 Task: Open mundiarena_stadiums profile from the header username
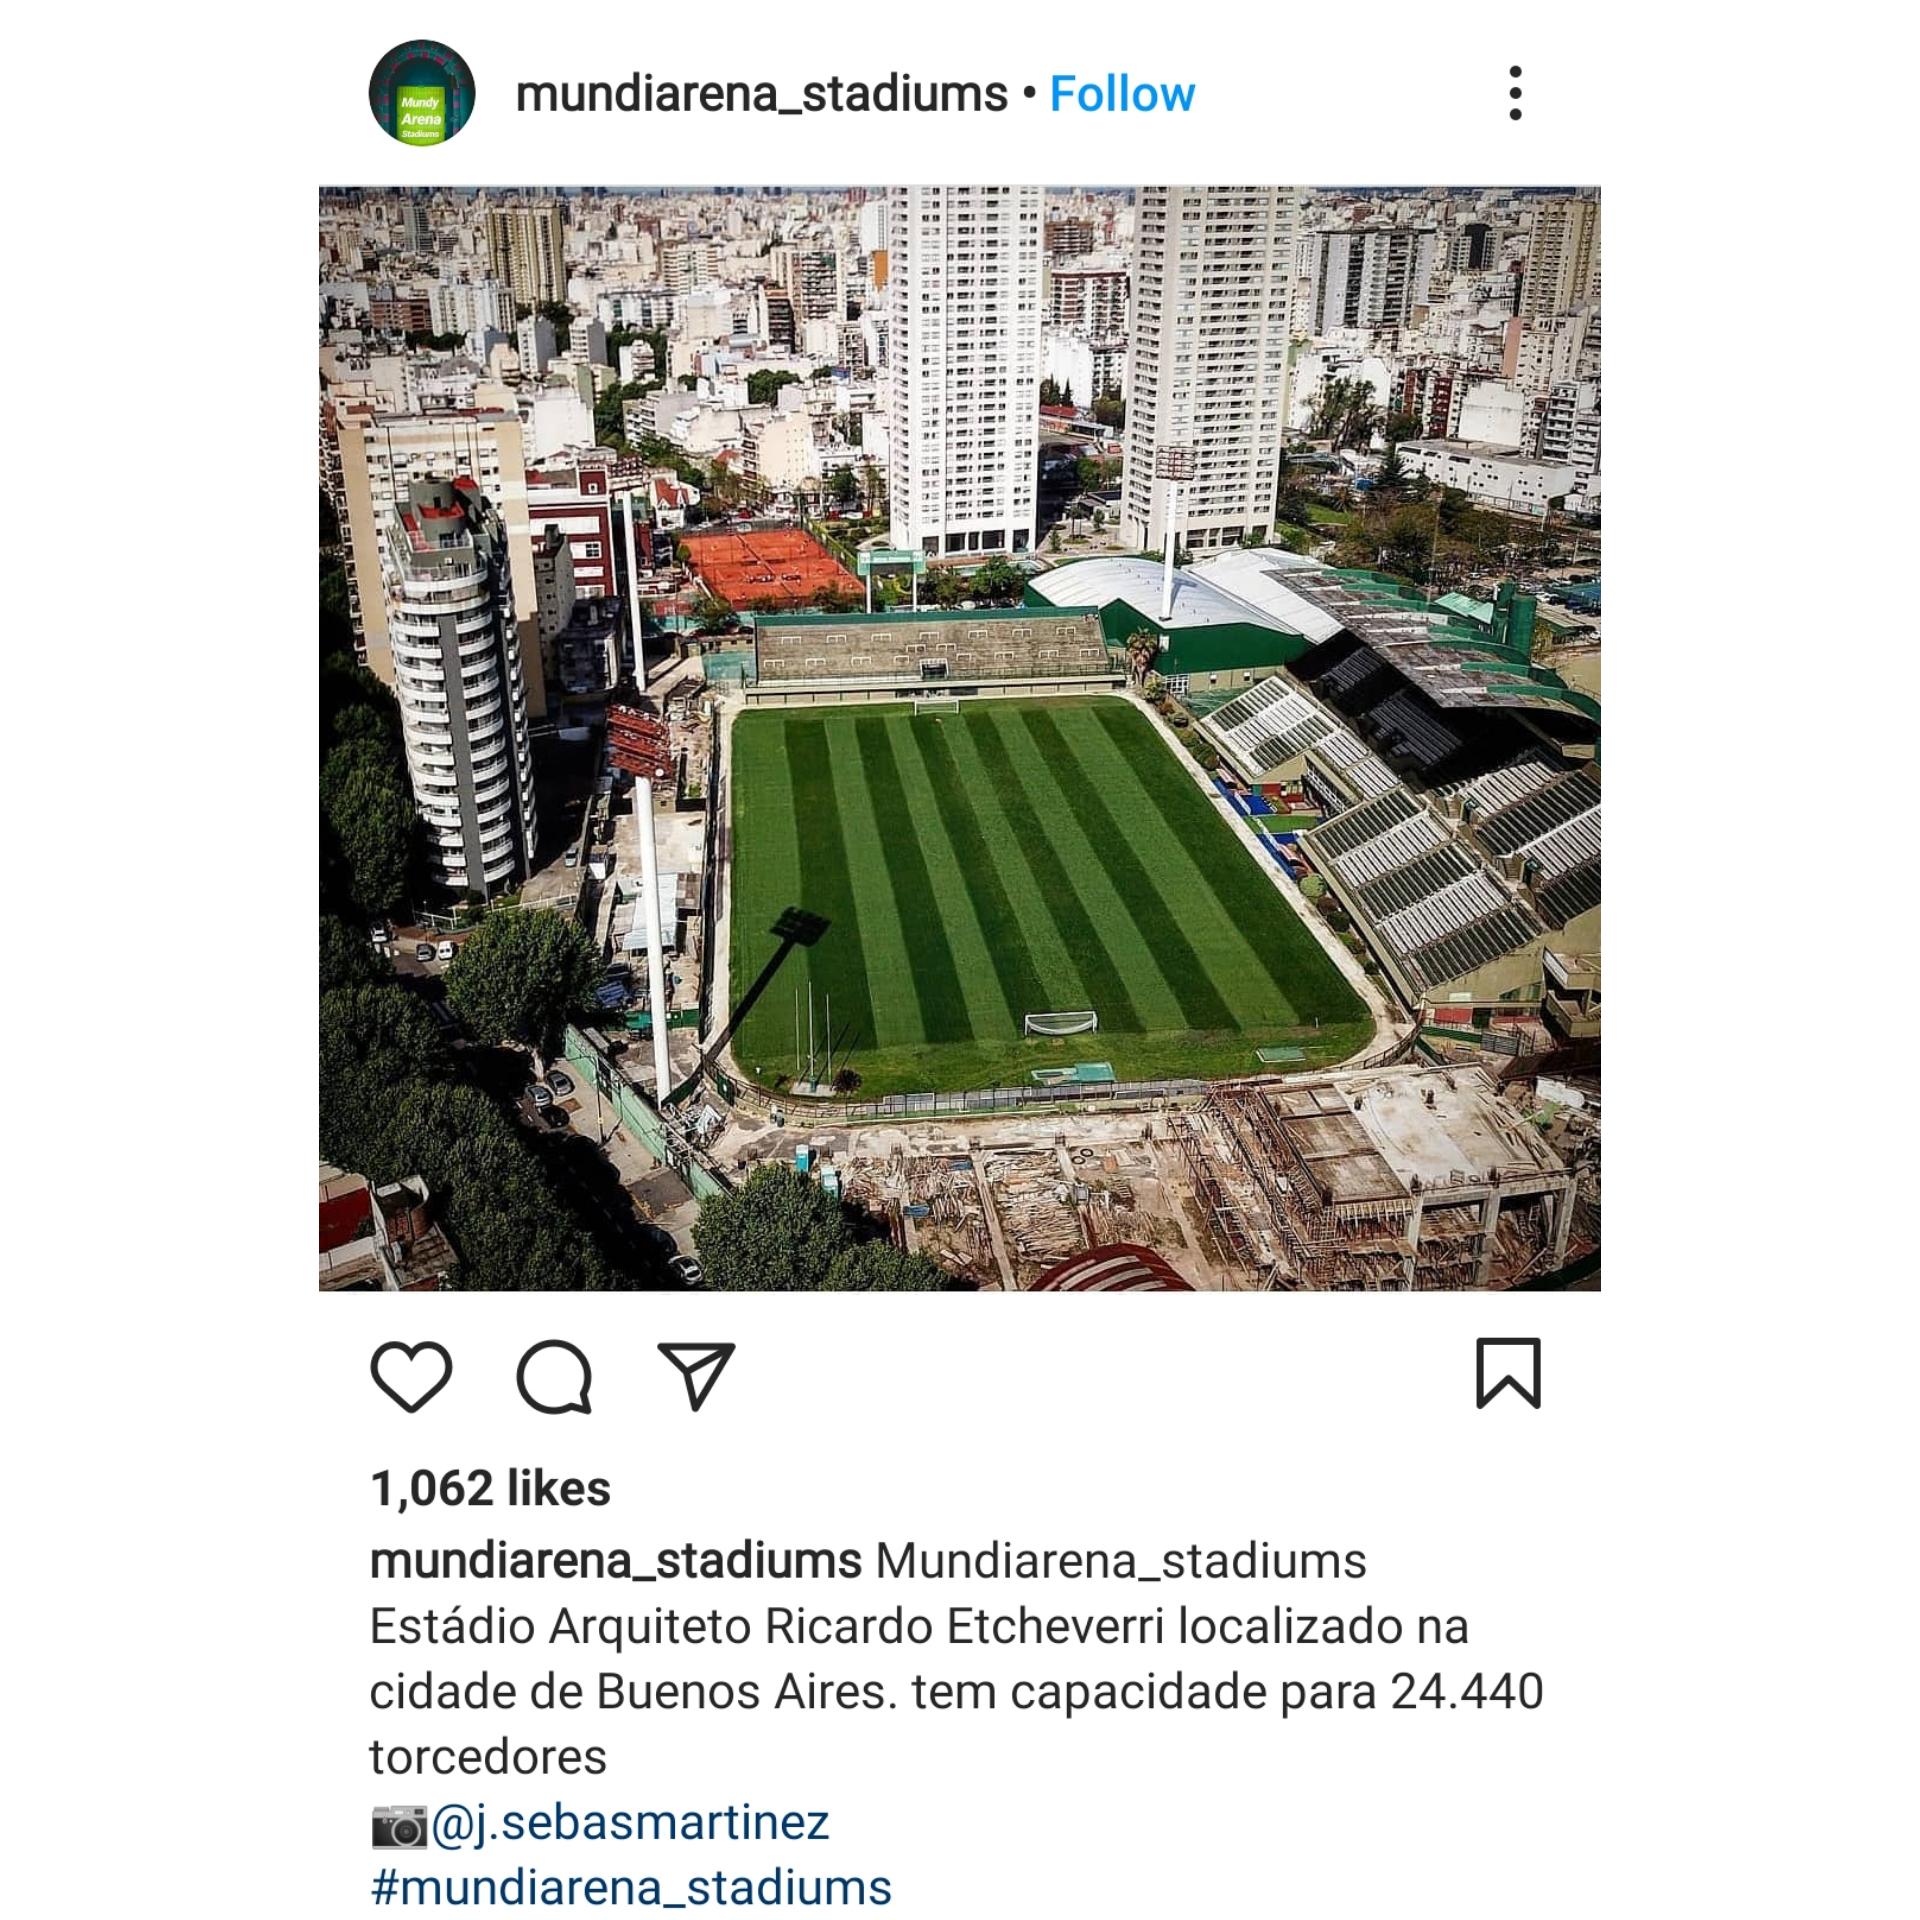click(761, 95)
